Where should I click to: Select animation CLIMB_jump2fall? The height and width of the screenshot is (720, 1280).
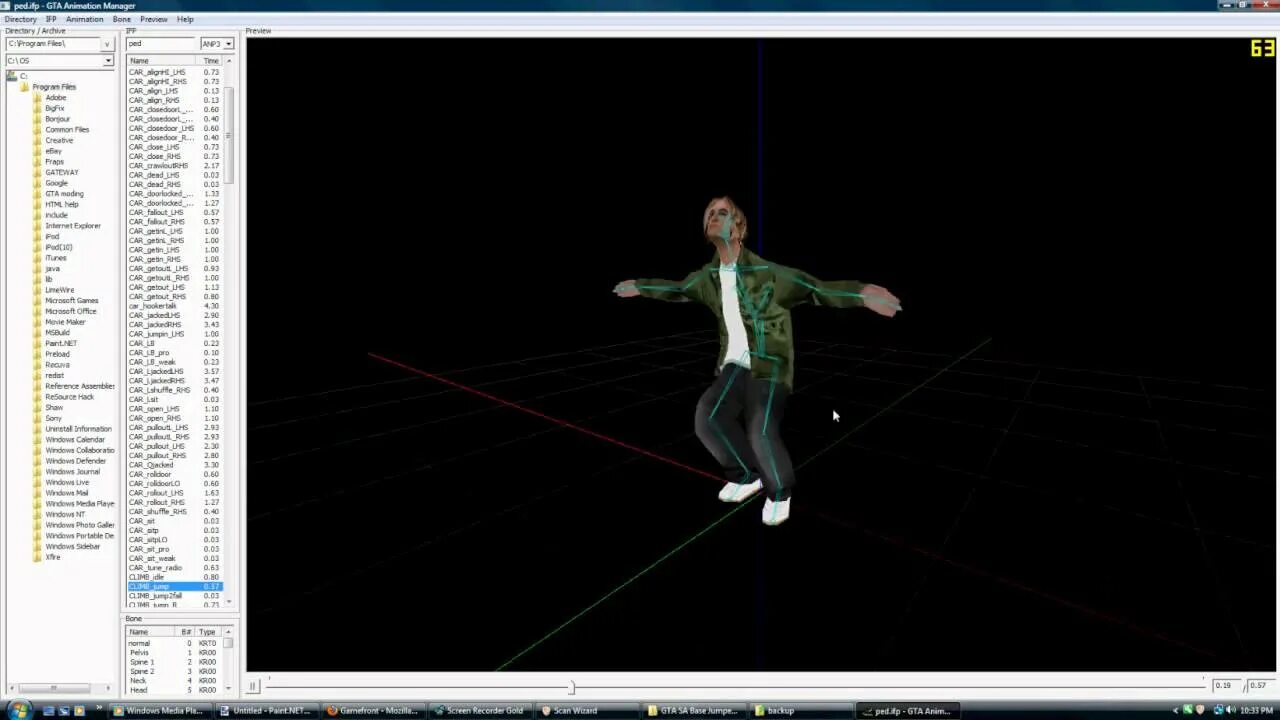pos(175,596)
